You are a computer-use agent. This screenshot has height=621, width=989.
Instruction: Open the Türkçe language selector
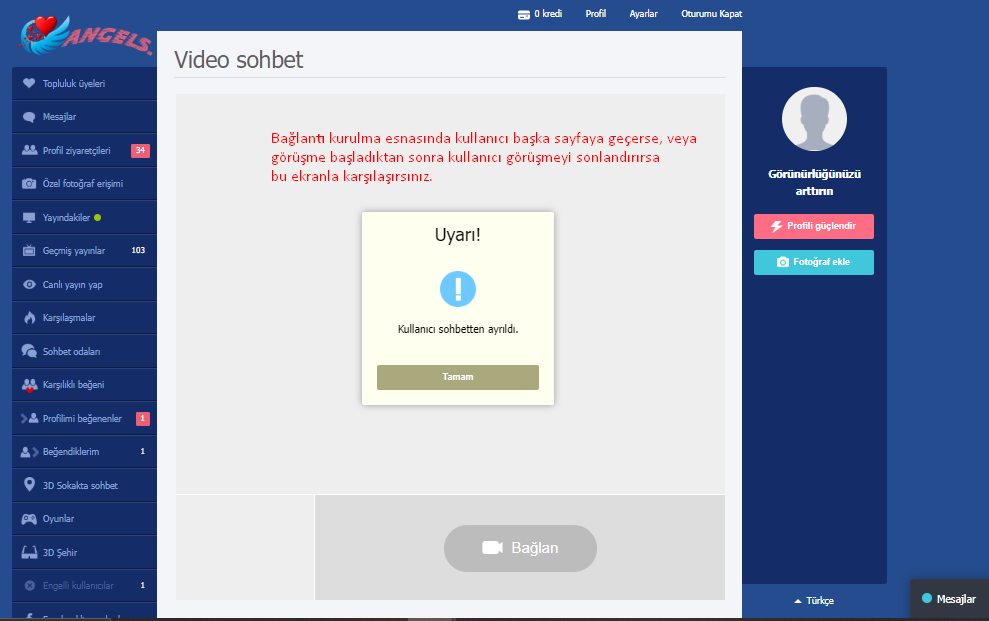point(814,601)
